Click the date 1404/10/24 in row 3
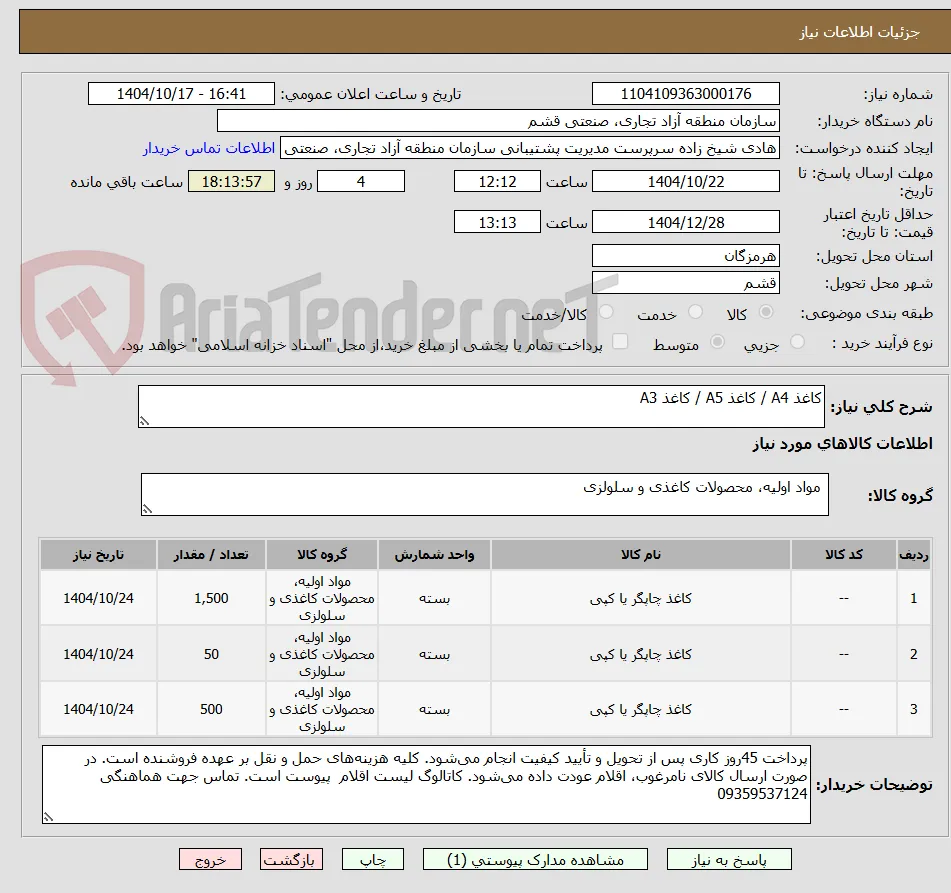This screenshot has height=893, width=951. (98, 709)
